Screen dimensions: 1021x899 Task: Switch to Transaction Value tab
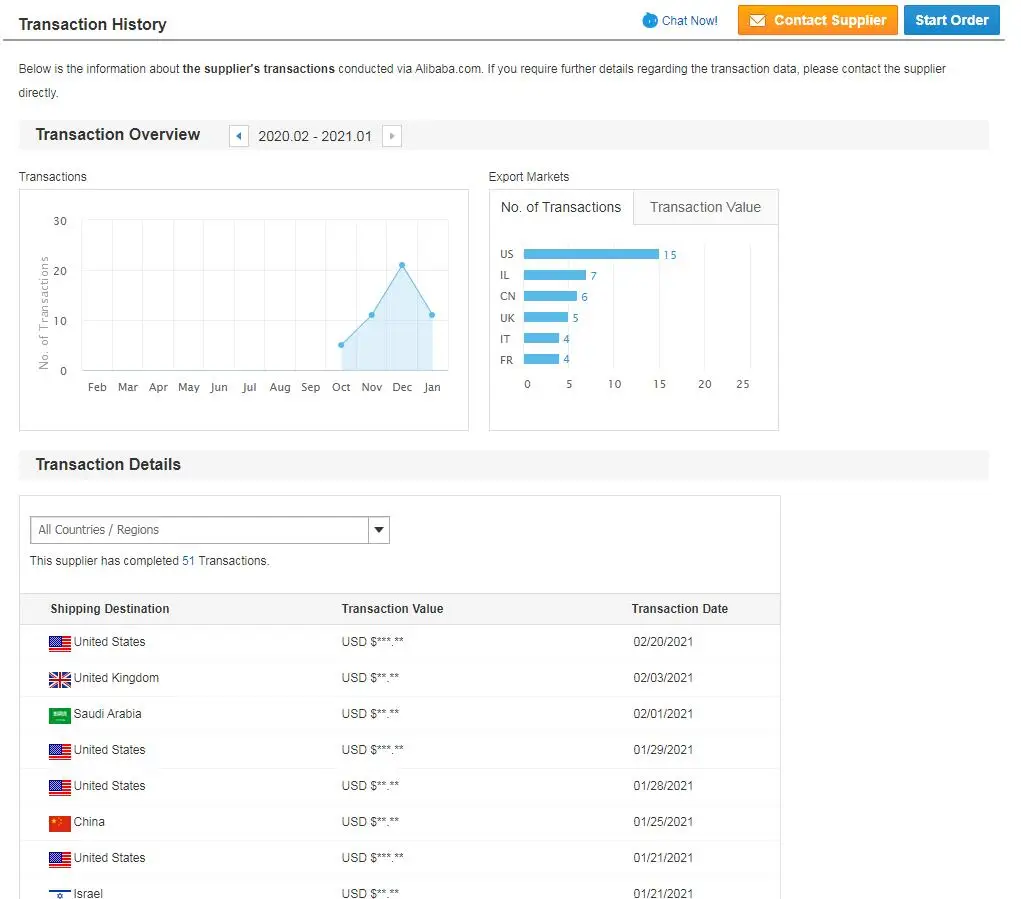[705, 208]
